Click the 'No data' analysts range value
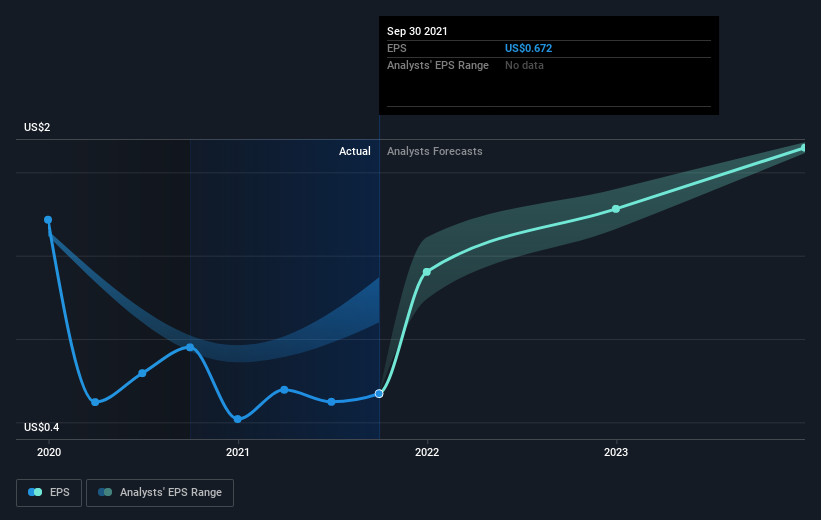 pos(524,65)
